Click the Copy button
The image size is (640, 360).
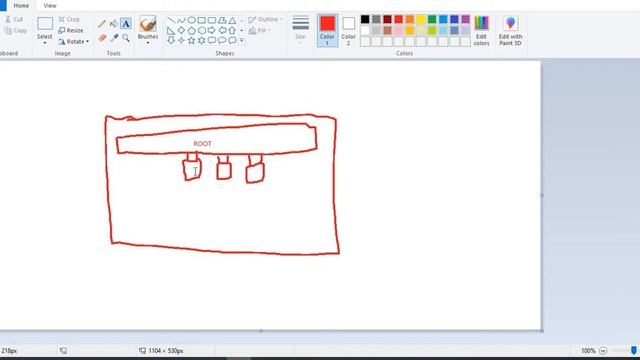tap(15, 30)
